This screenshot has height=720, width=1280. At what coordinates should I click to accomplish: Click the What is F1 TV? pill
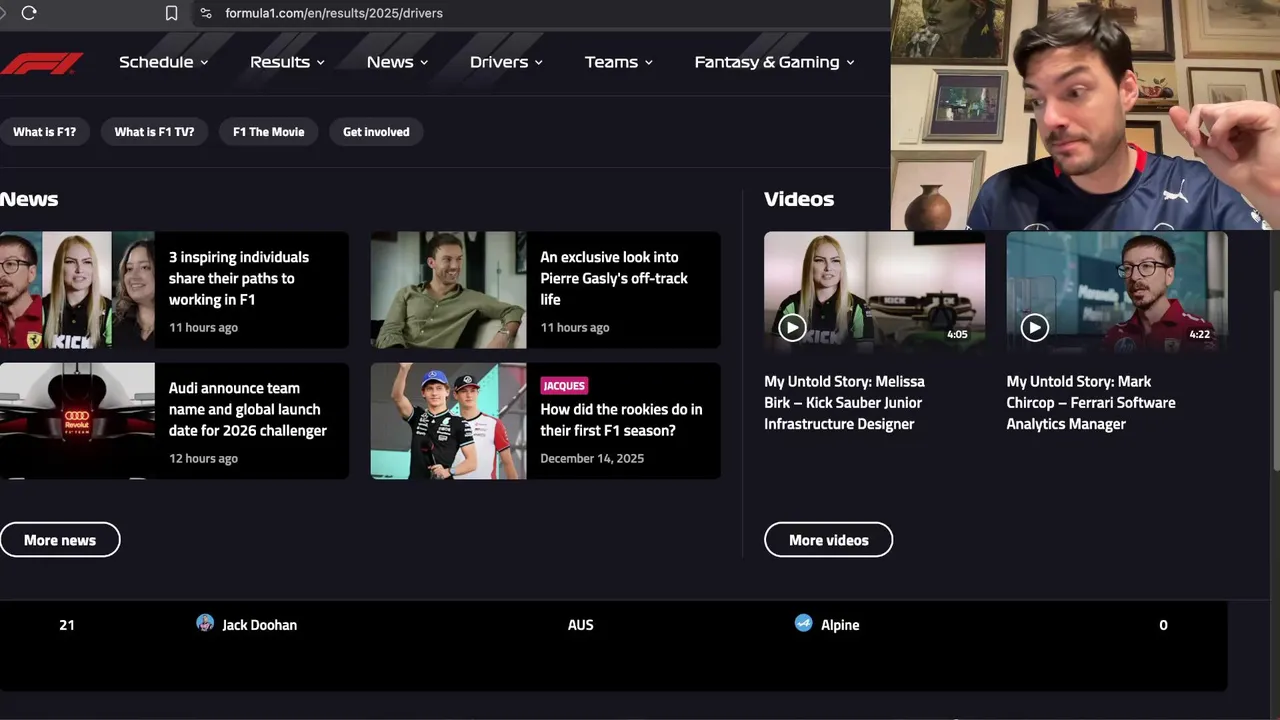154,132
